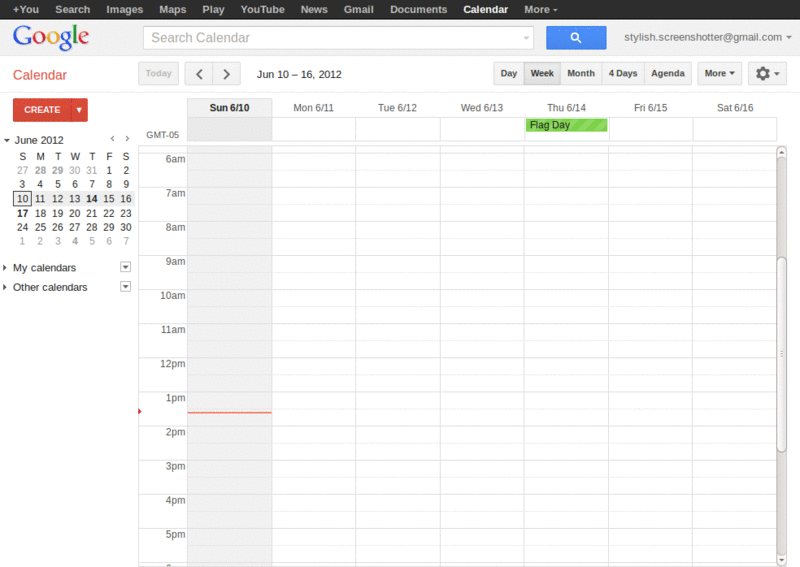Open More menu in top navigation bar

pos(540,9)
